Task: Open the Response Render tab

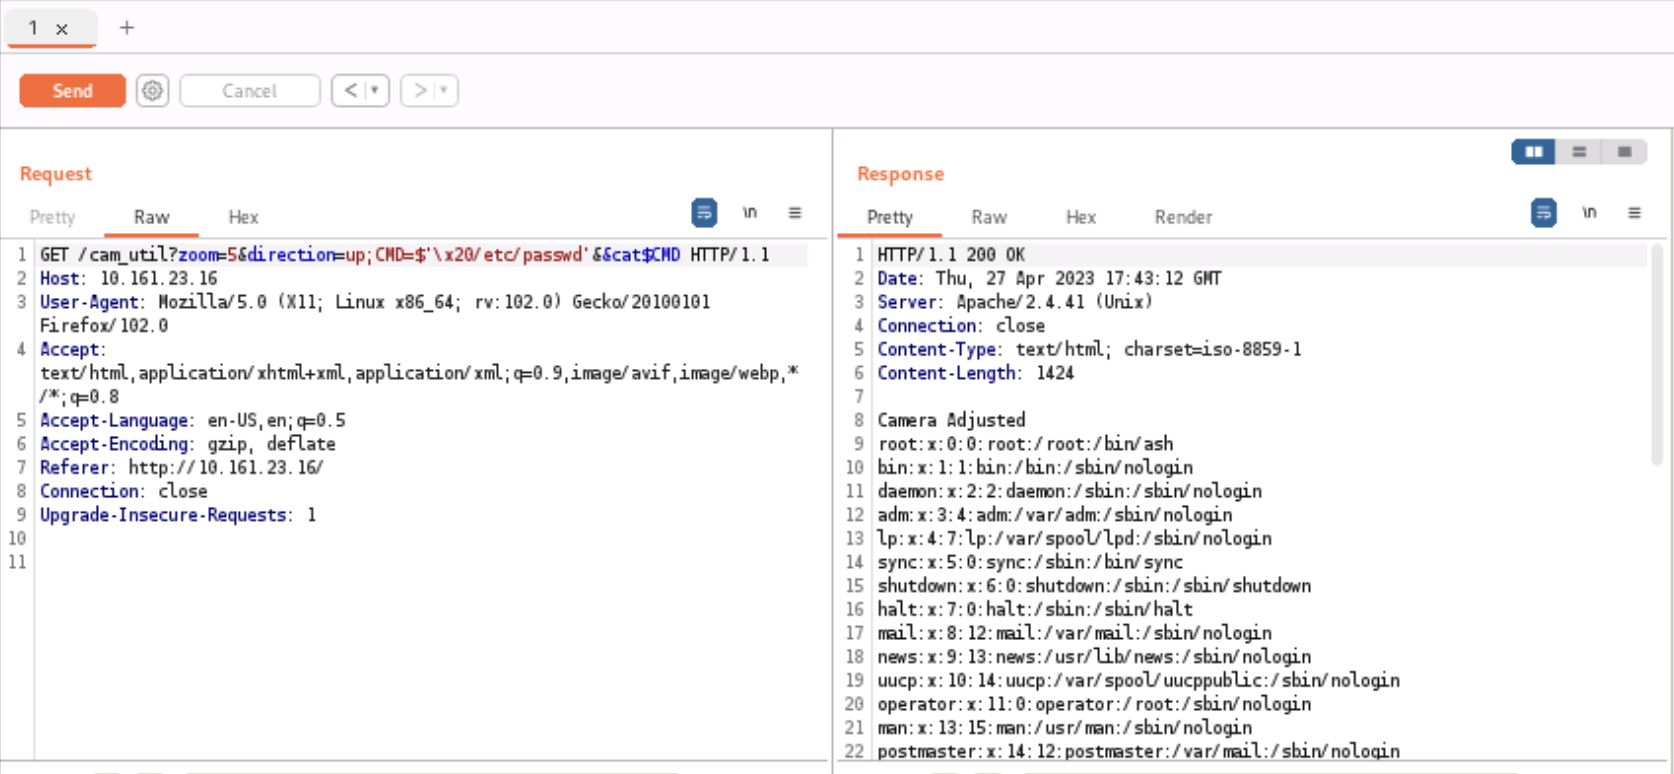Action: click(1184, 217)
